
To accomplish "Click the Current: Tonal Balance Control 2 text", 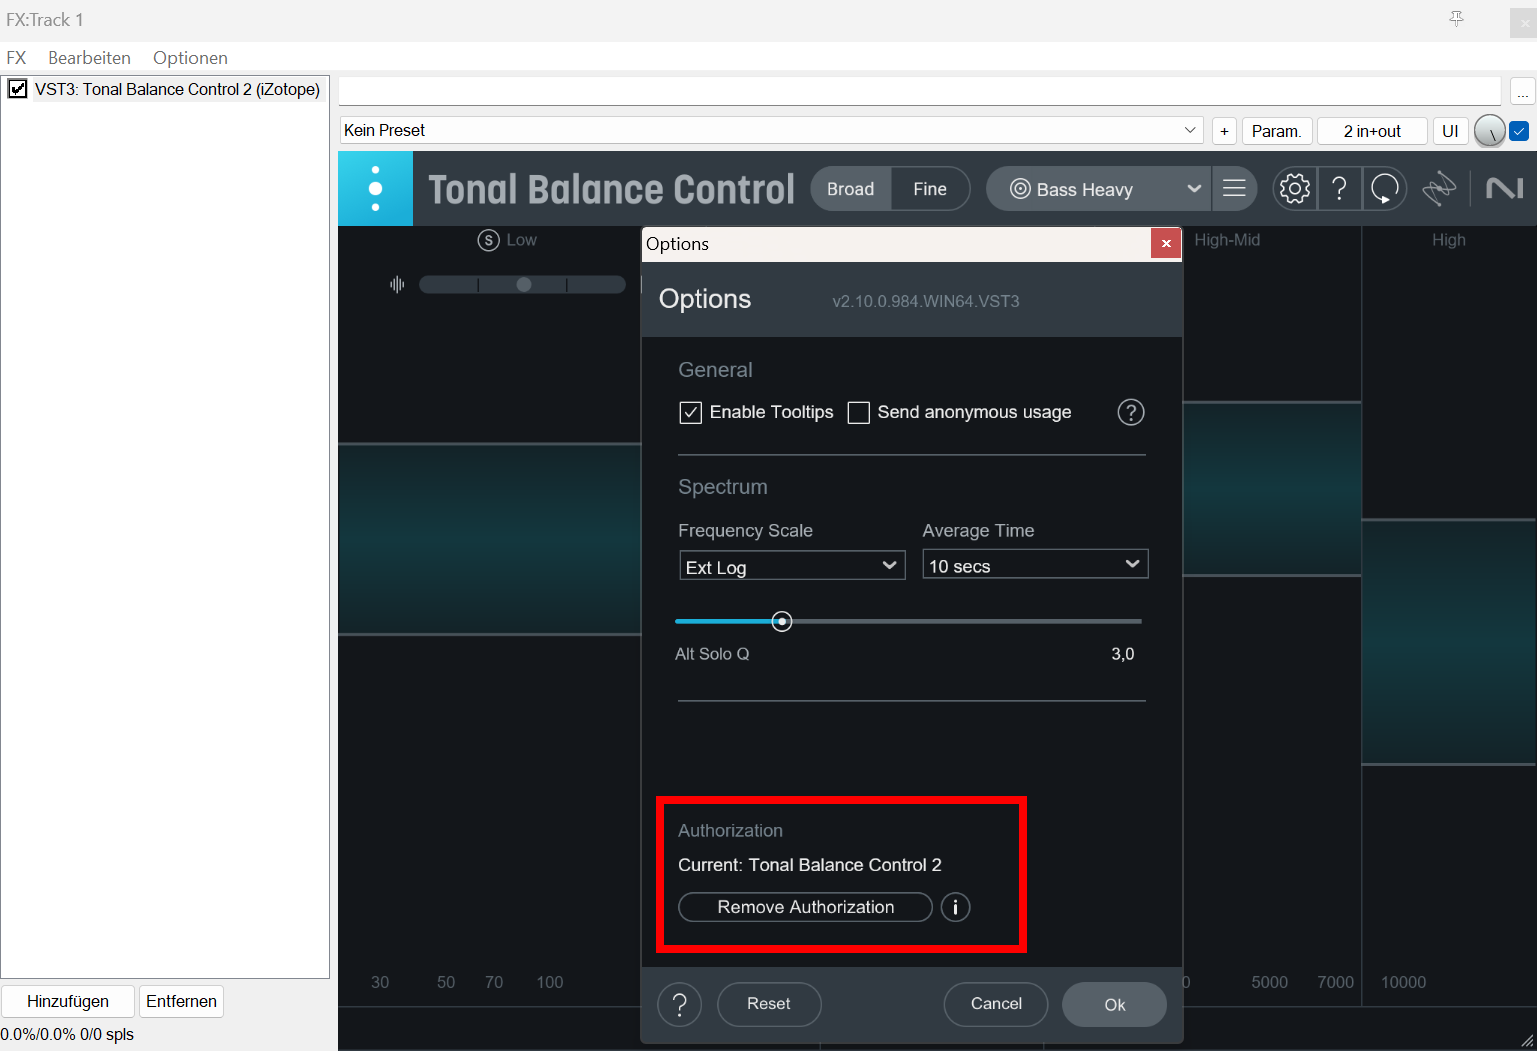I will (810, 865).
